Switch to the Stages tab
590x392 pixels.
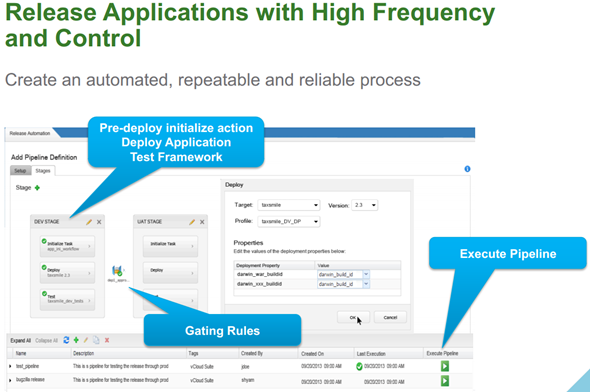pos(43,171)
